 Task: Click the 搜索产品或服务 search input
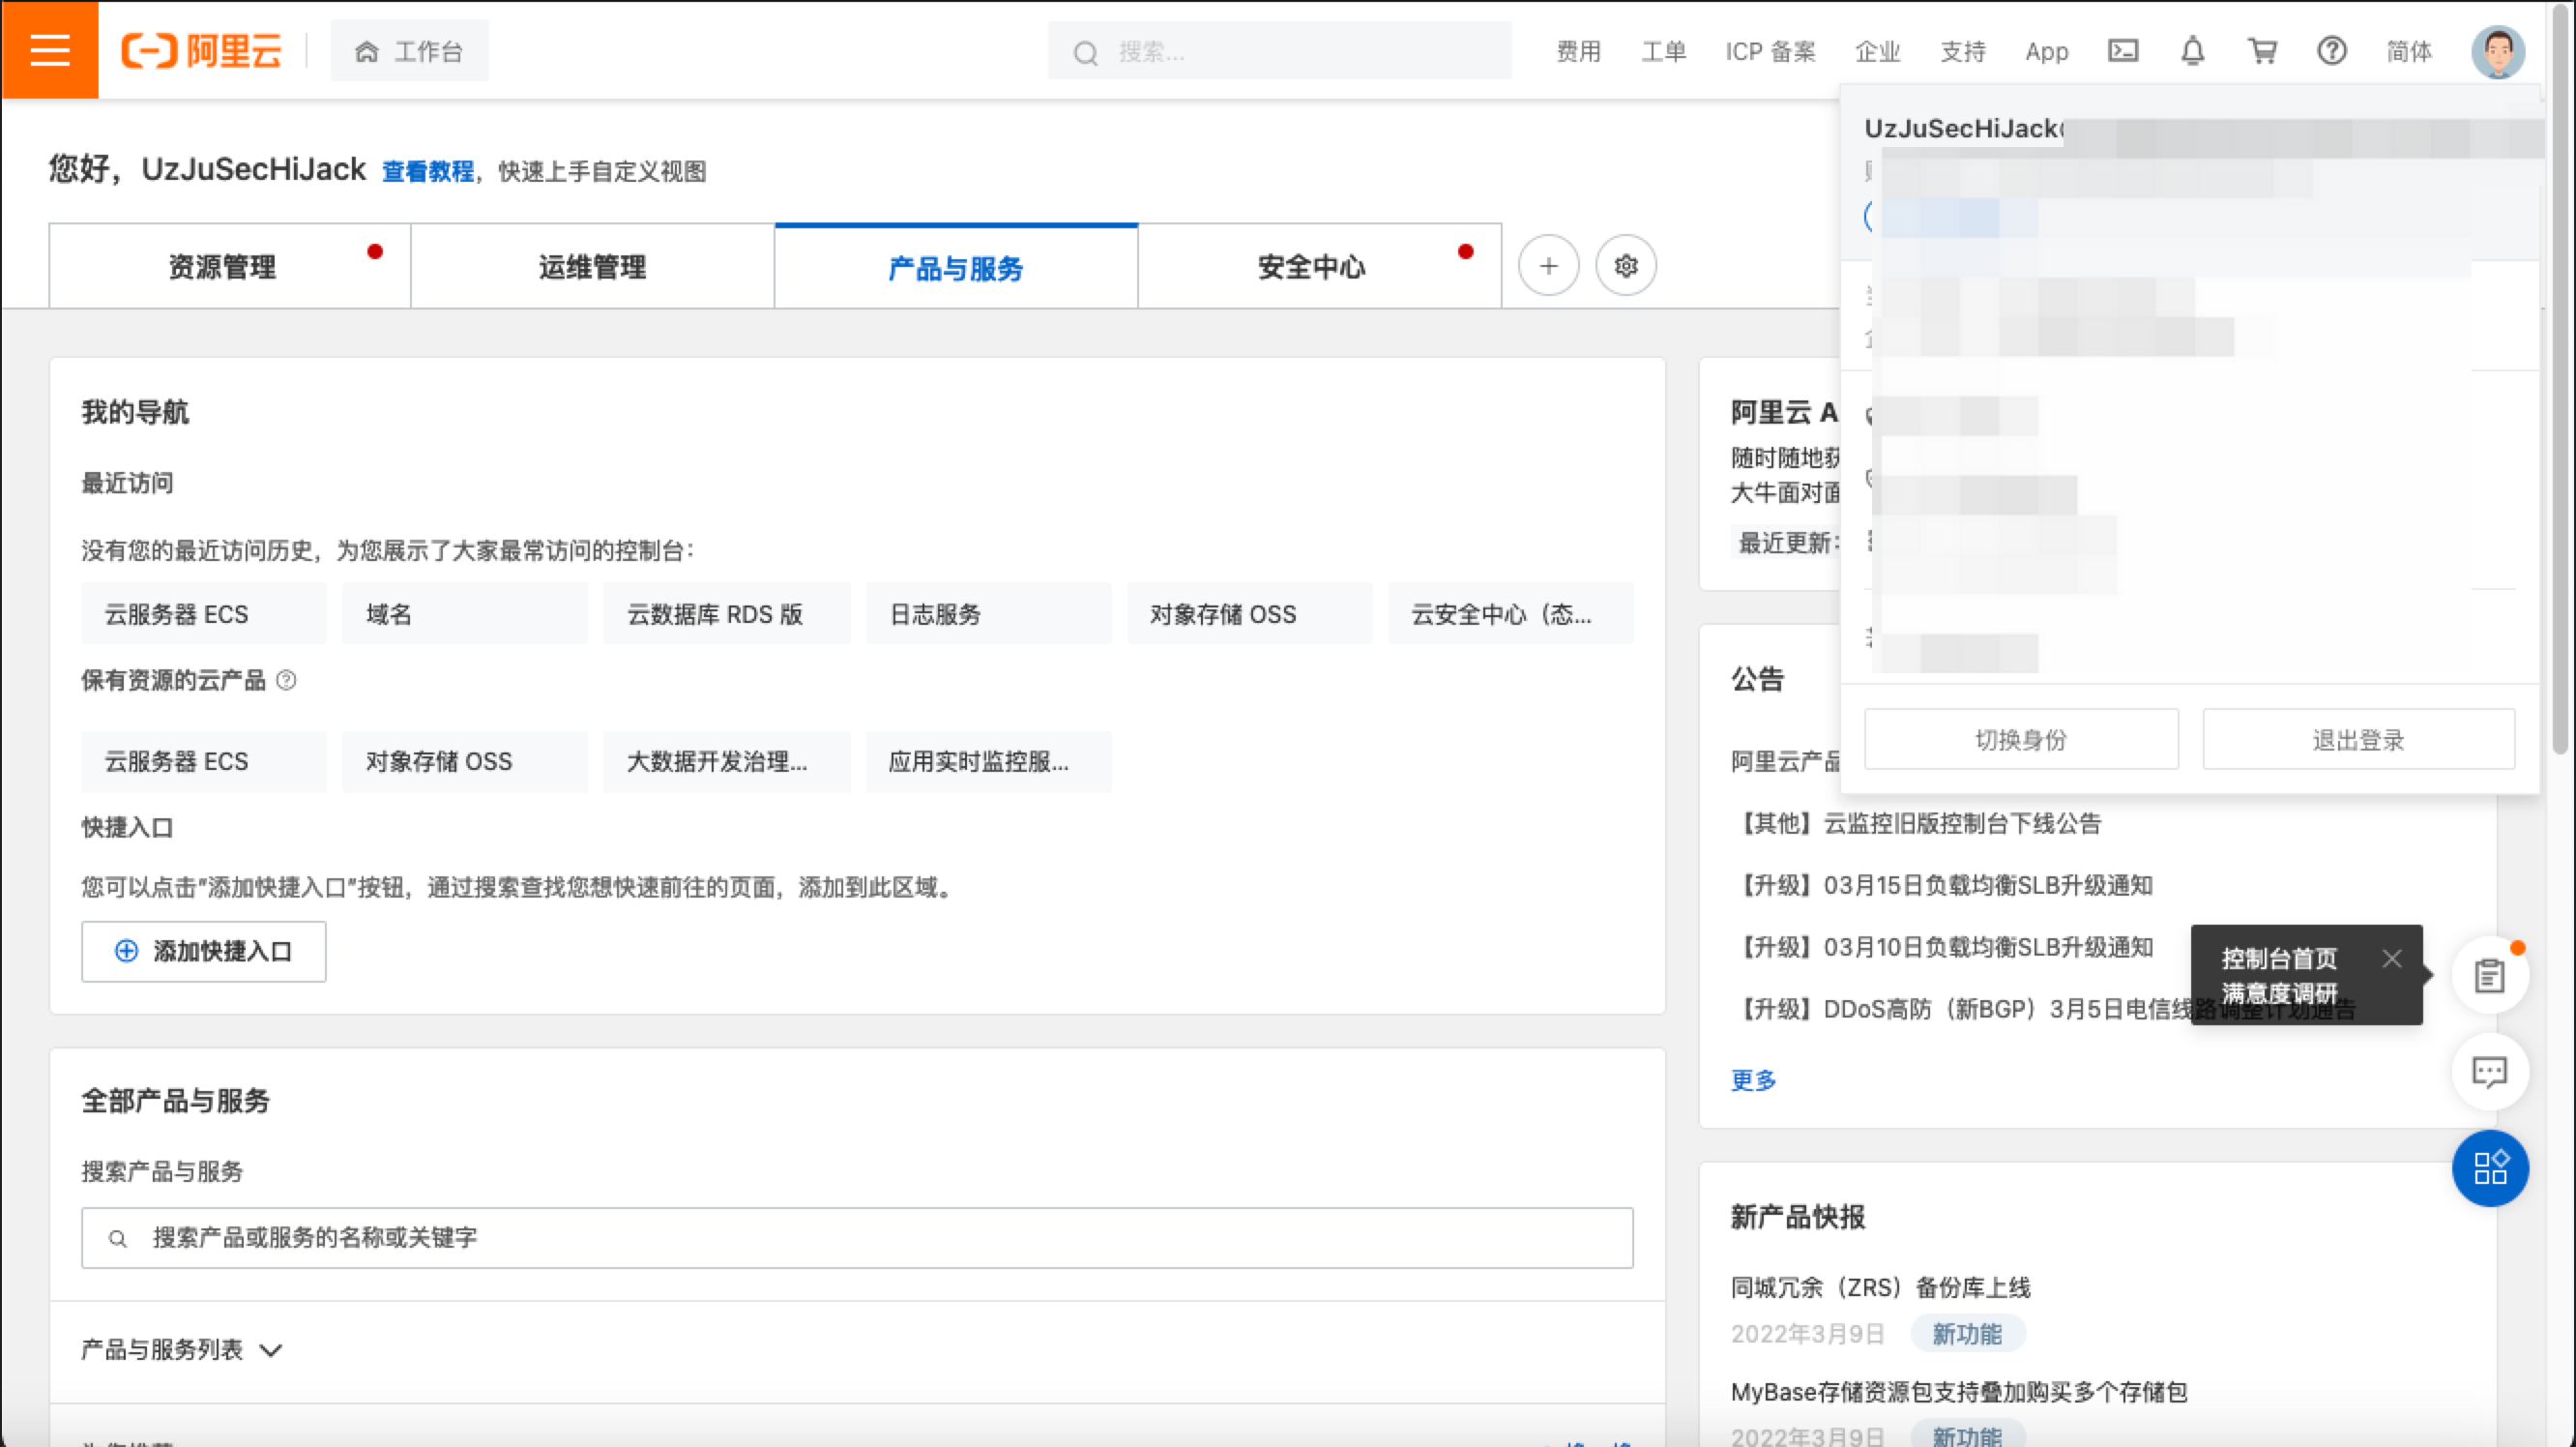[857, 1238]
